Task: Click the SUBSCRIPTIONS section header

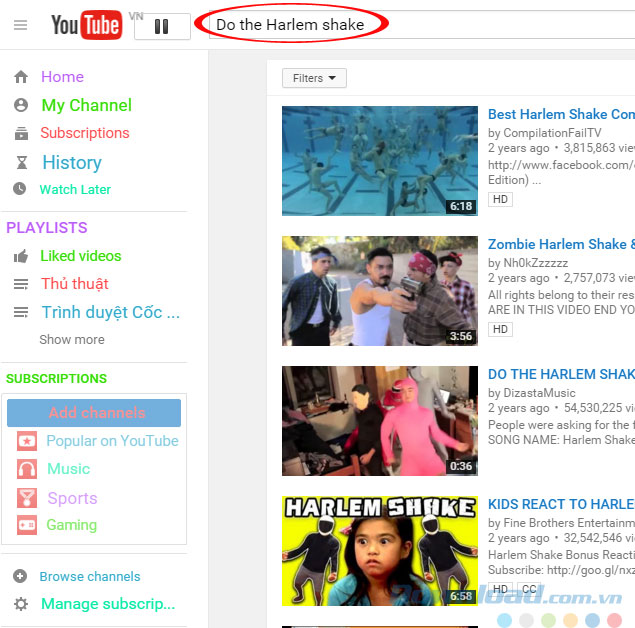Action: tap(56, 378)
